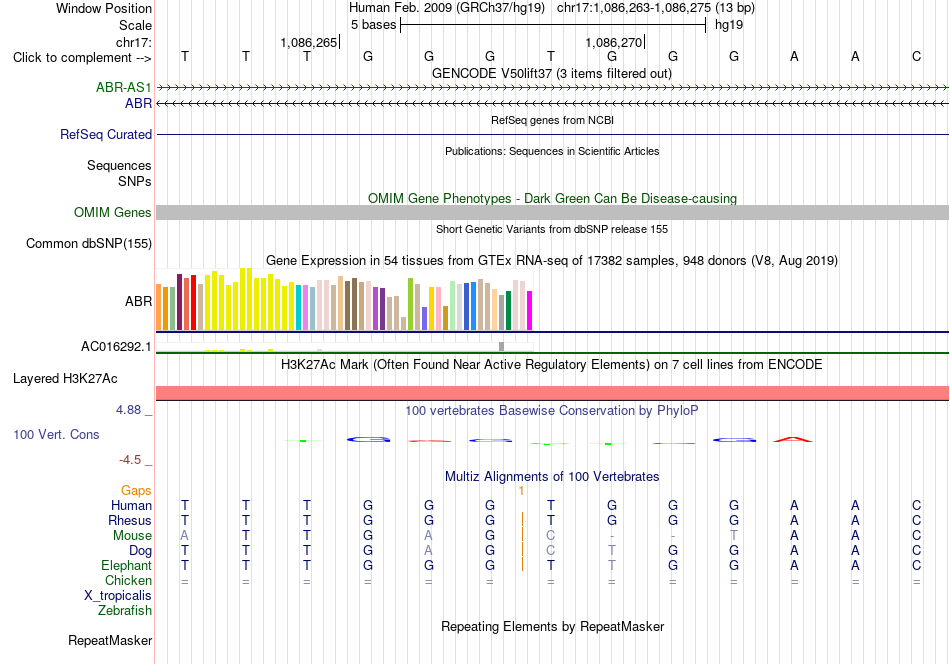
Task: Click the magenta bar ending ABR expression chart
Action: click(529, 311)
